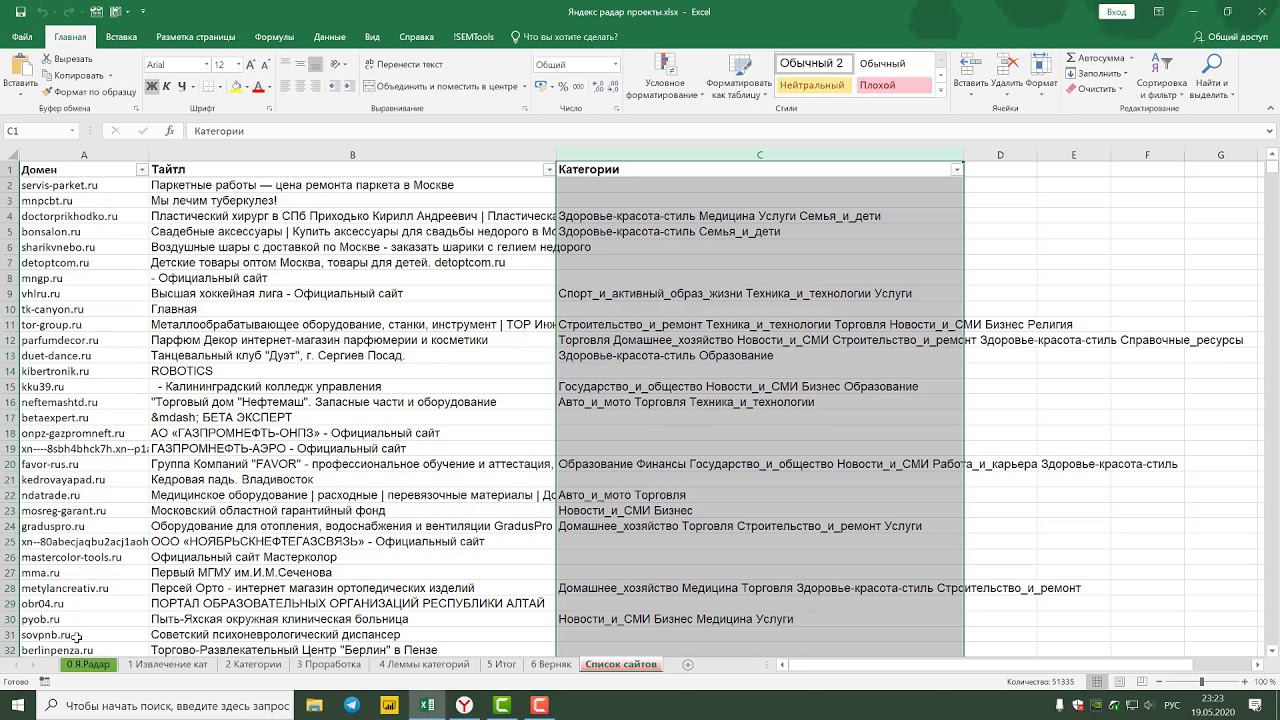The image size is (1280, 720).
Task: Click Общий доступ share button
Action: [x=1230, y=37]
